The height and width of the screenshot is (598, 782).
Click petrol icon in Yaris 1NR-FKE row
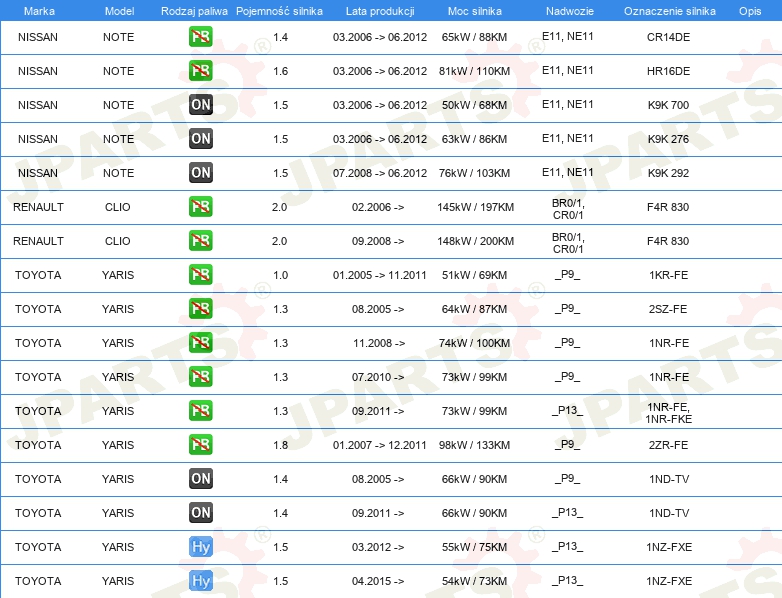pos(200,410)
